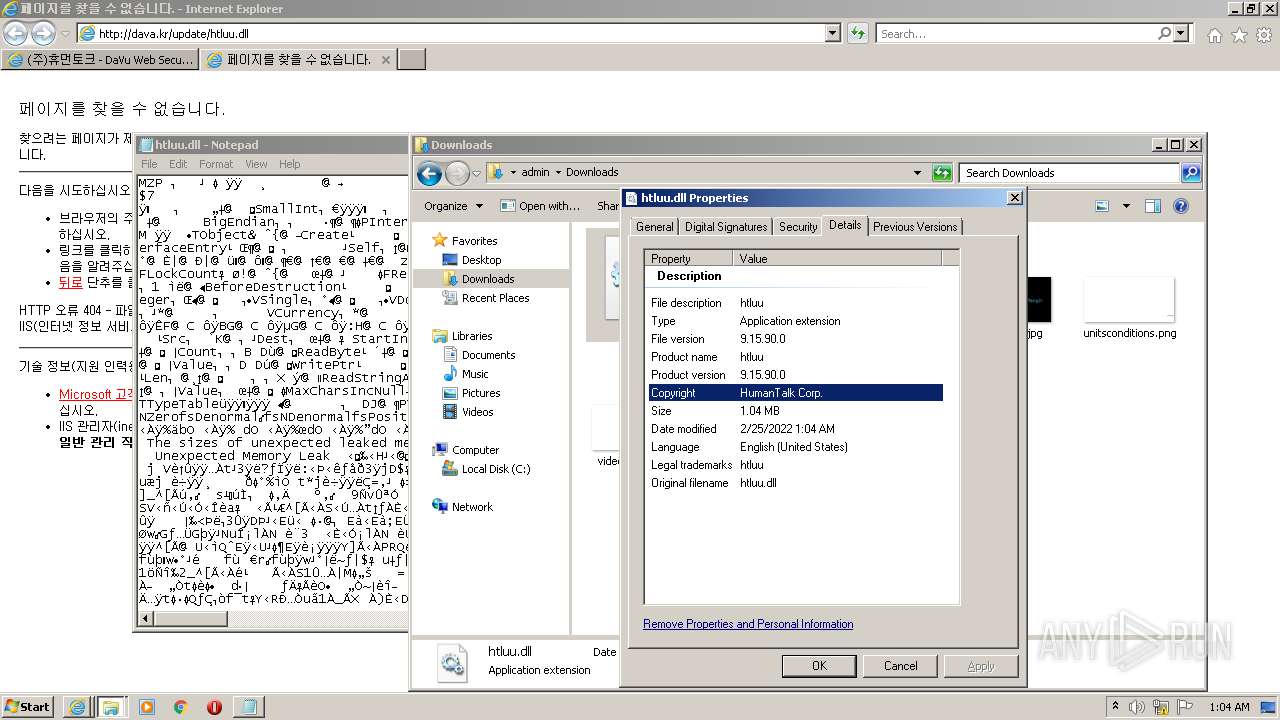Click the IE search magnifier icon
The height and width of the screenshot is (720, 1280).
coord(1164,33)
